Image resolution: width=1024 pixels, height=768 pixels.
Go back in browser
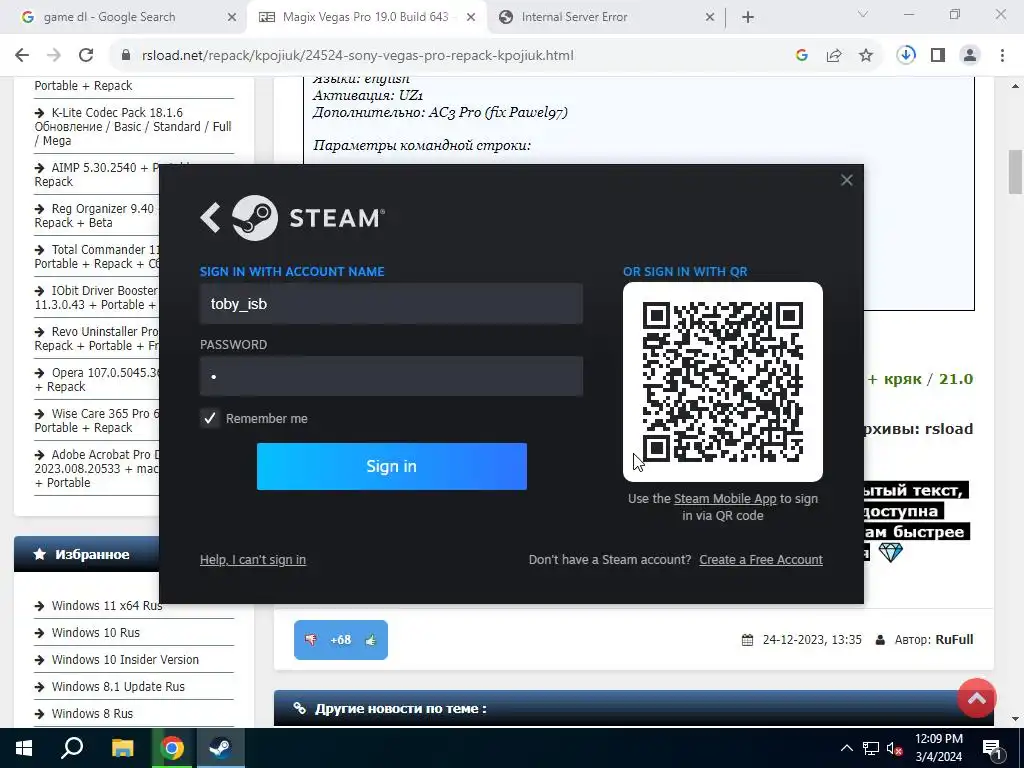[22, 56]
